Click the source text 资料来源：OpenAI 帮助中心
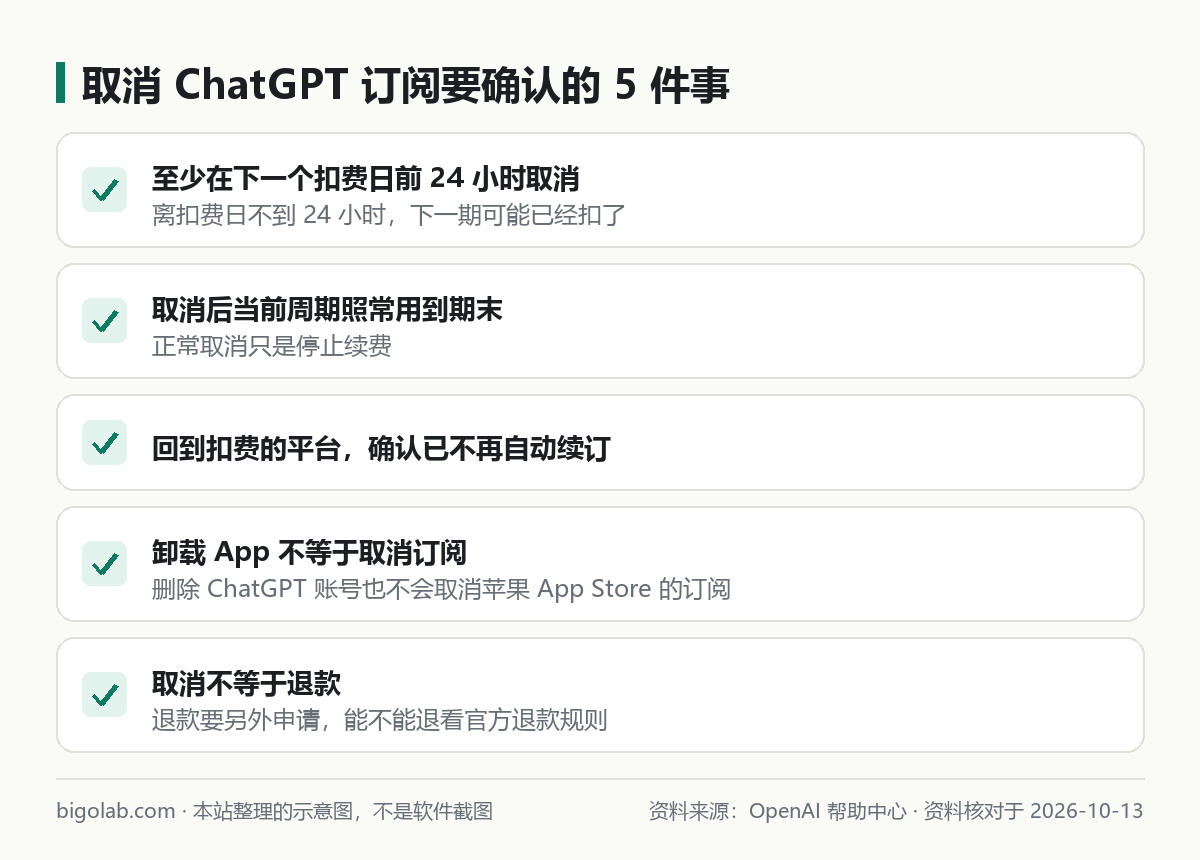 coord(778,811)
